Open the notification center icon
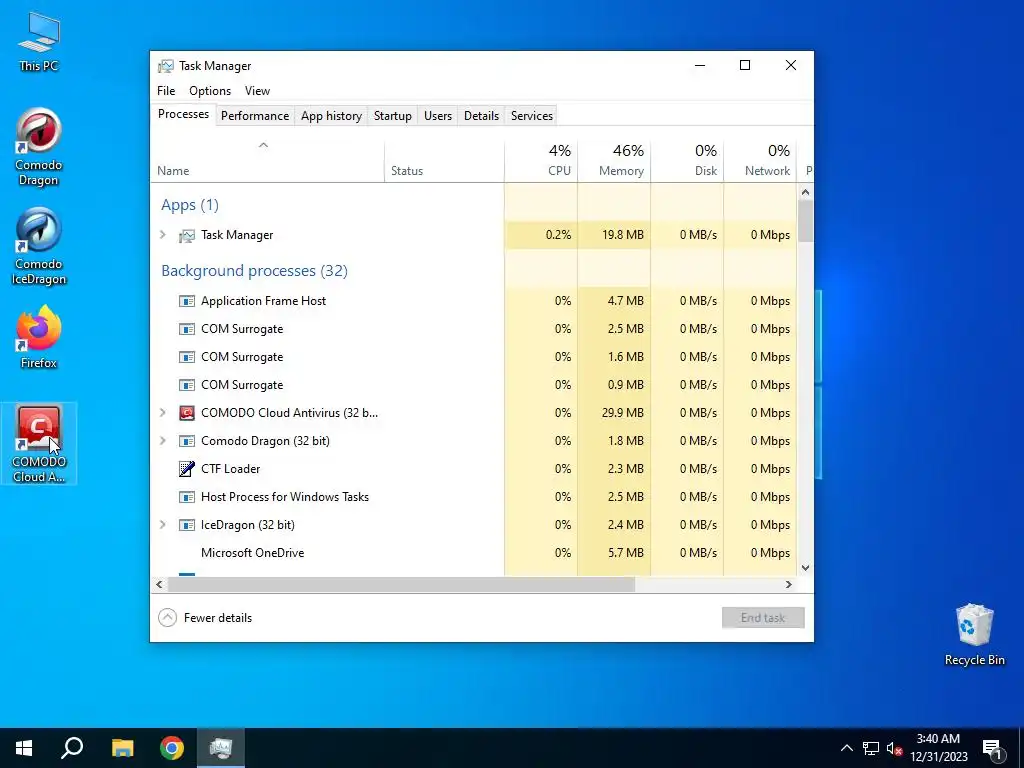Screen dimensions: 1024x768 pos(993,749)
